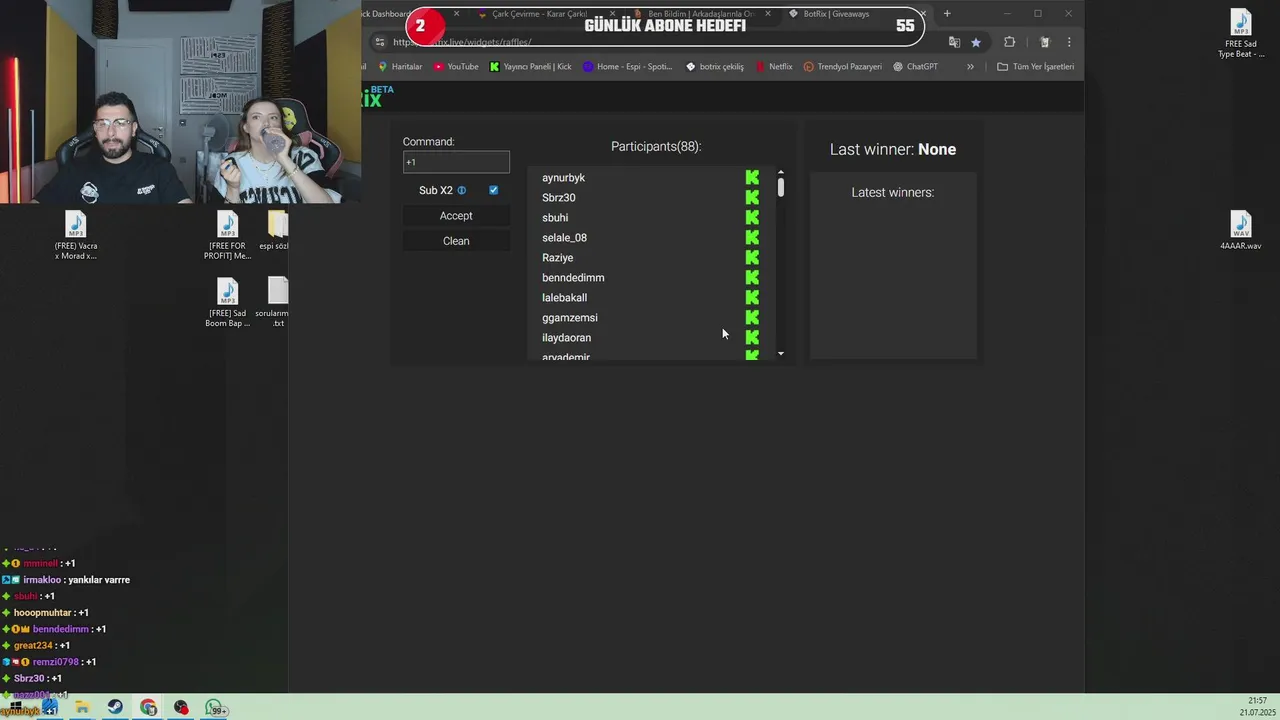Select participant selale_08 in the list

coord(564,238)
